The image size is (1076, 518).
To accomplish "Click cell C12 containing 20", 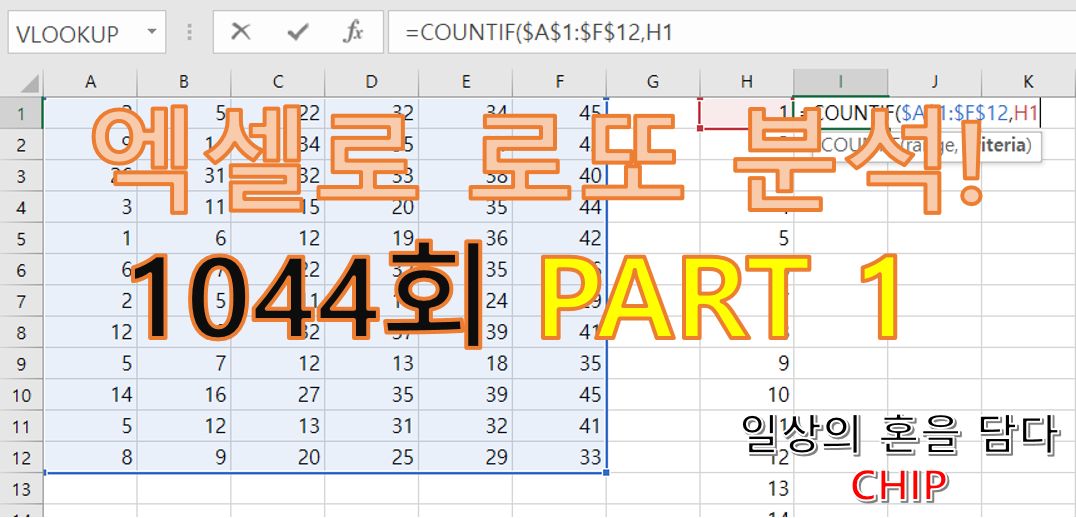I will point(278,457).
